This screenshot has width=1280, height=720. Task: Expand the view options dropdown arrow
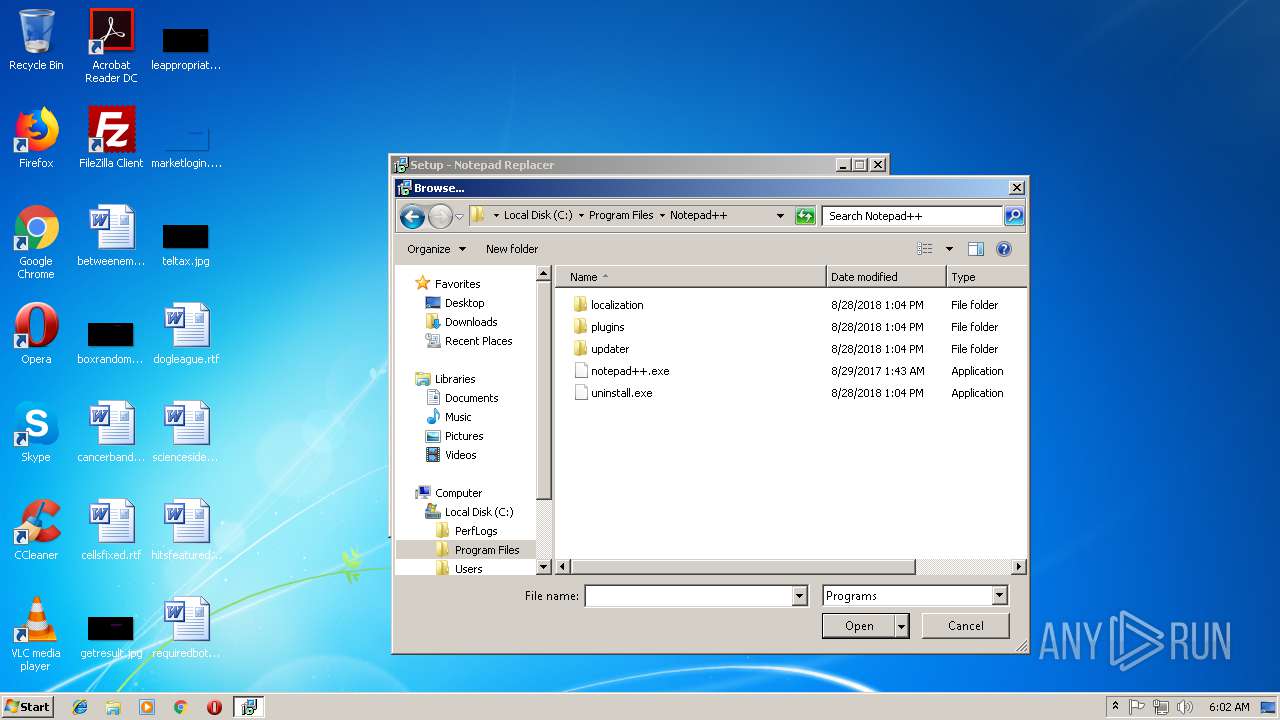[949, 249]
